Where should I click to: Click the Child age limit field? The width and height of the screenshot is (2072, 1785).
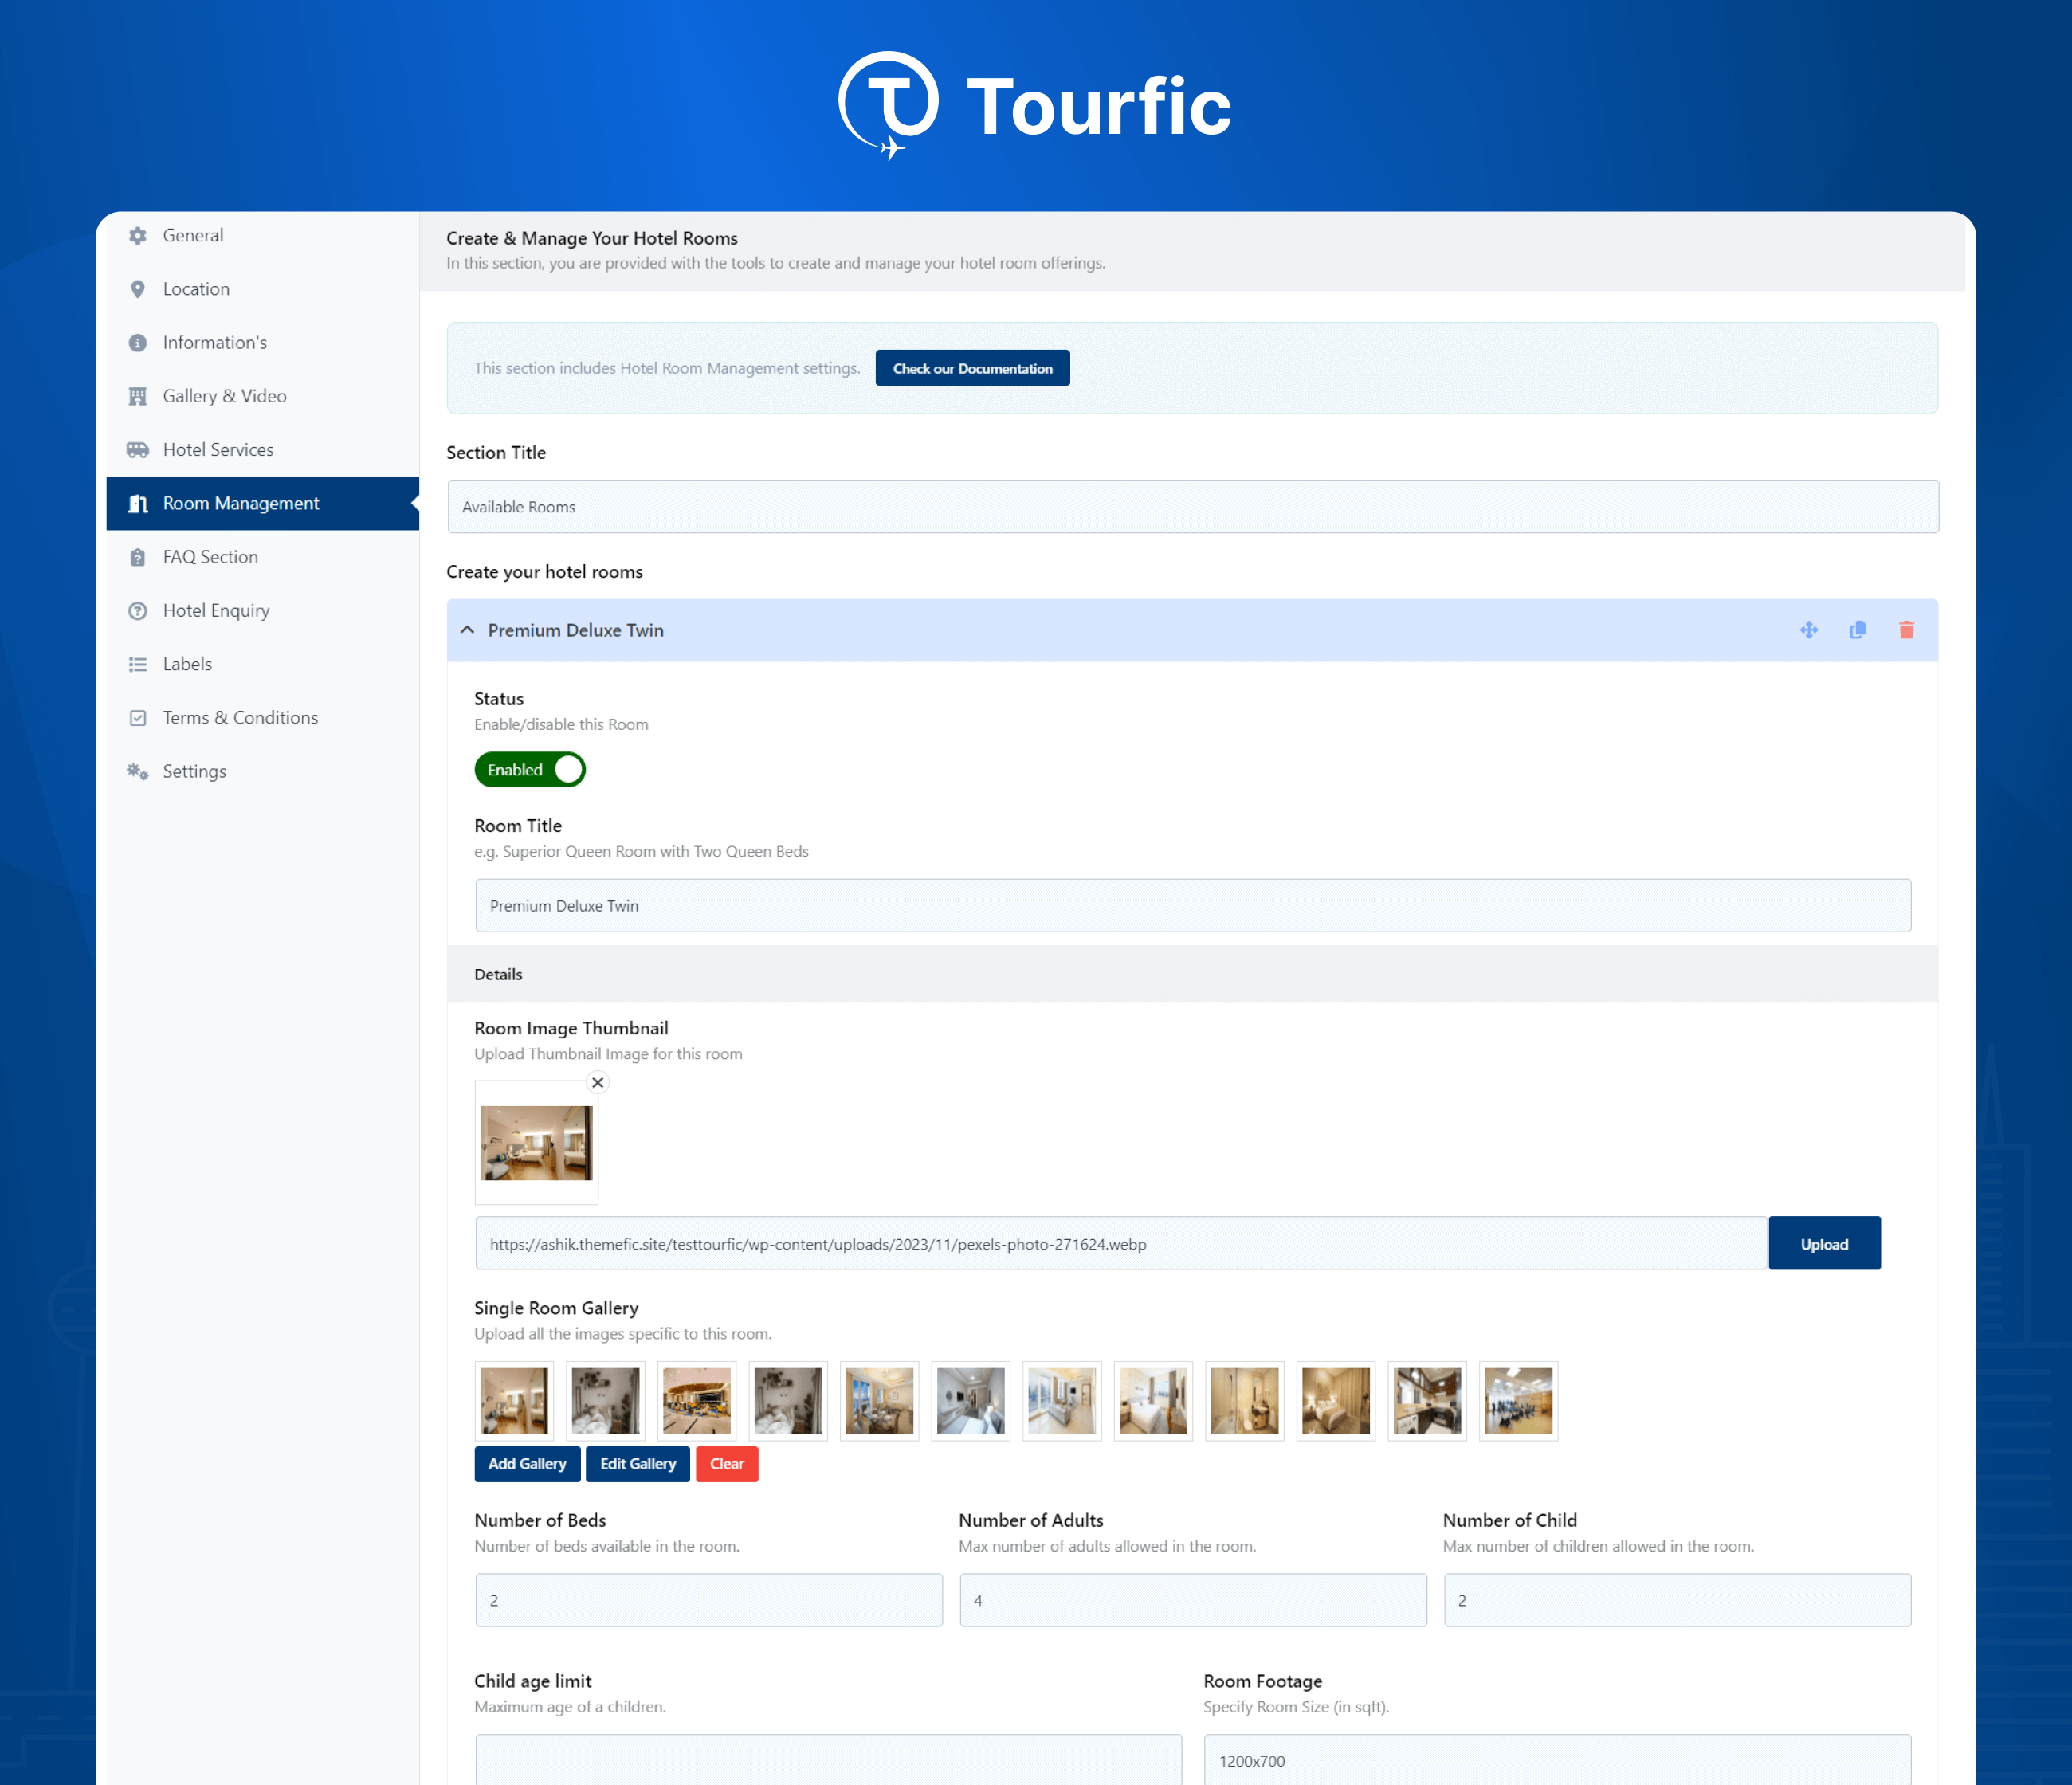click(x=828, y=1760)
